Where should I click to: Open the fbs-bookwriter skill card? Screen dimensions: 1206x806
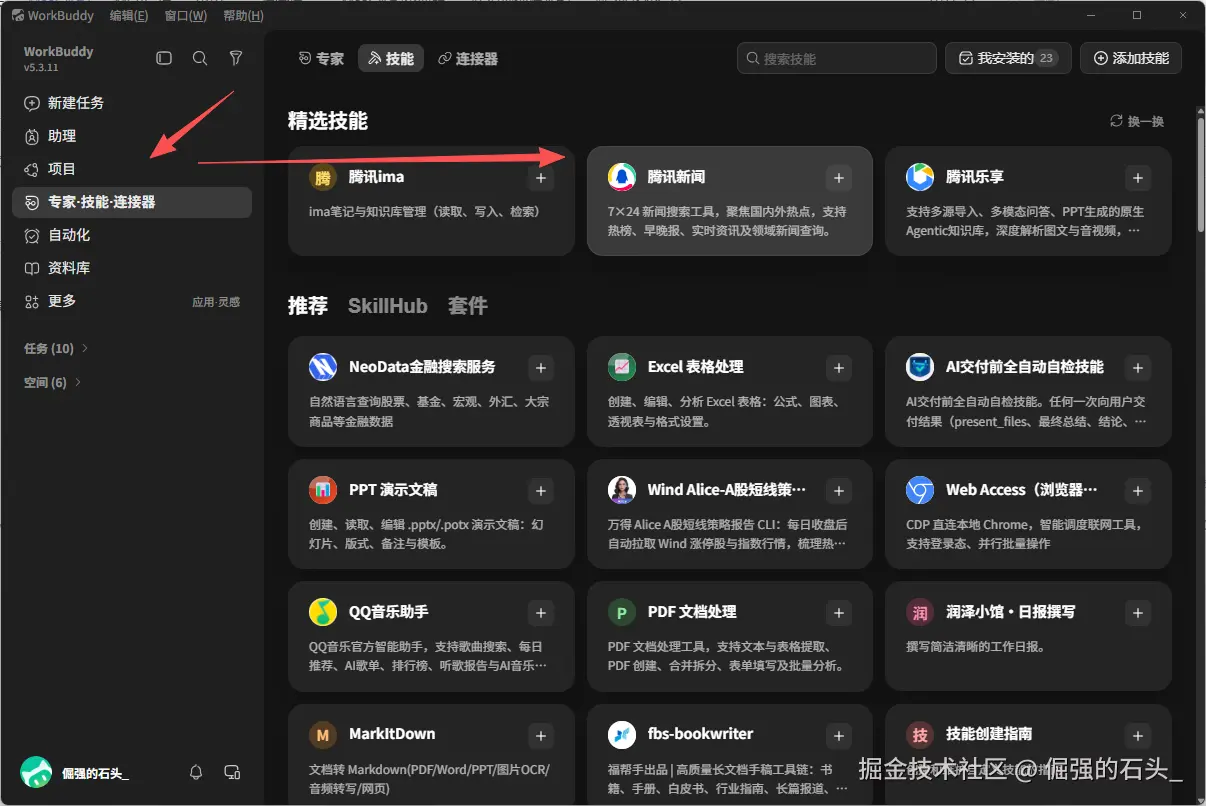point(729,755)
